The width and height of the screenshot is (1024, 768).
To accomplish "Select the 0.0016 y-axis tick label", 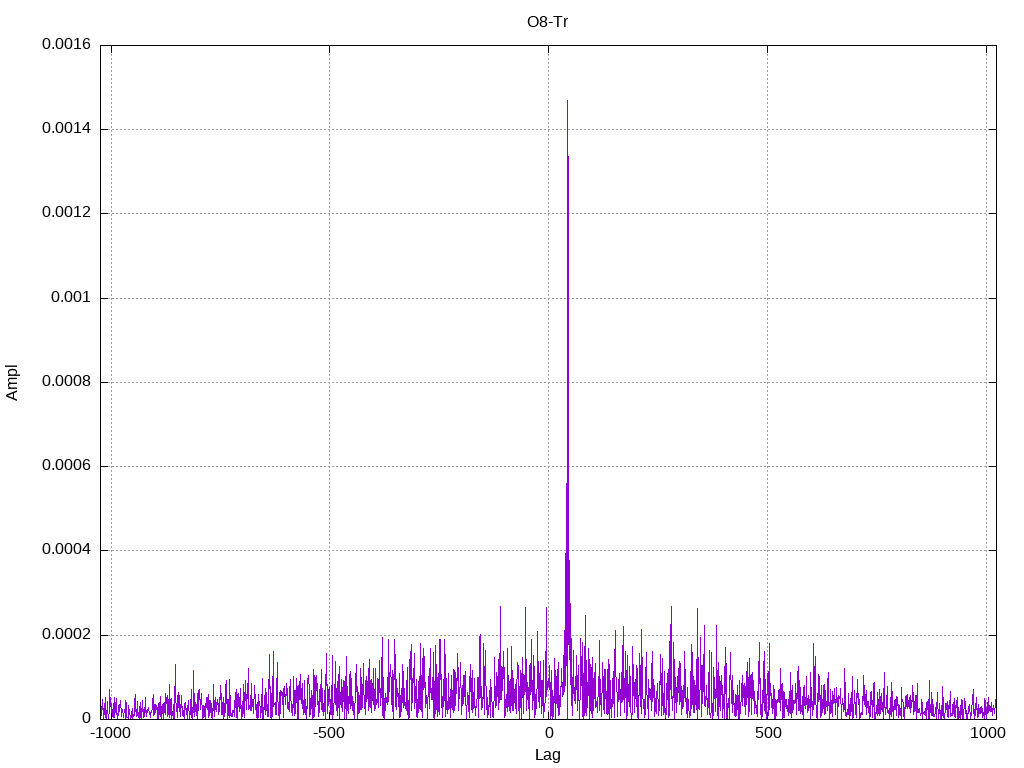I will 66,45.
